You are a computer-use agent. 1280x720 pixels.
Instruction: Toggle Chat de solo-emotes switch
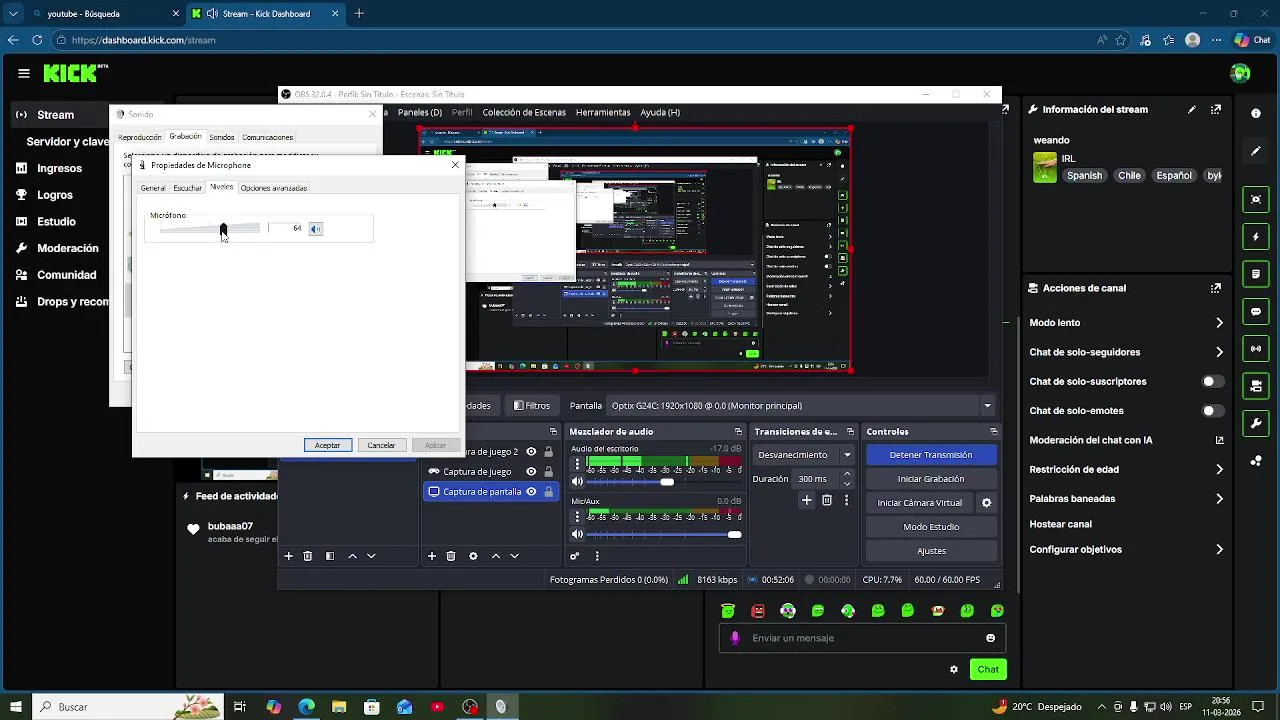(1212, 411)
